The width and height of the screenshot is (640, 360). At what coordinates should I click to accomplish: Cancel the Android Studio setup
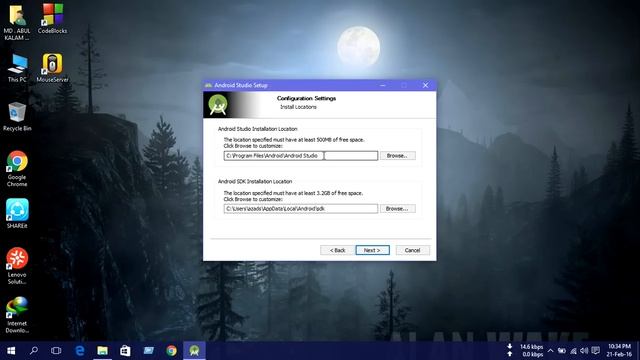[x=412, y=250]
